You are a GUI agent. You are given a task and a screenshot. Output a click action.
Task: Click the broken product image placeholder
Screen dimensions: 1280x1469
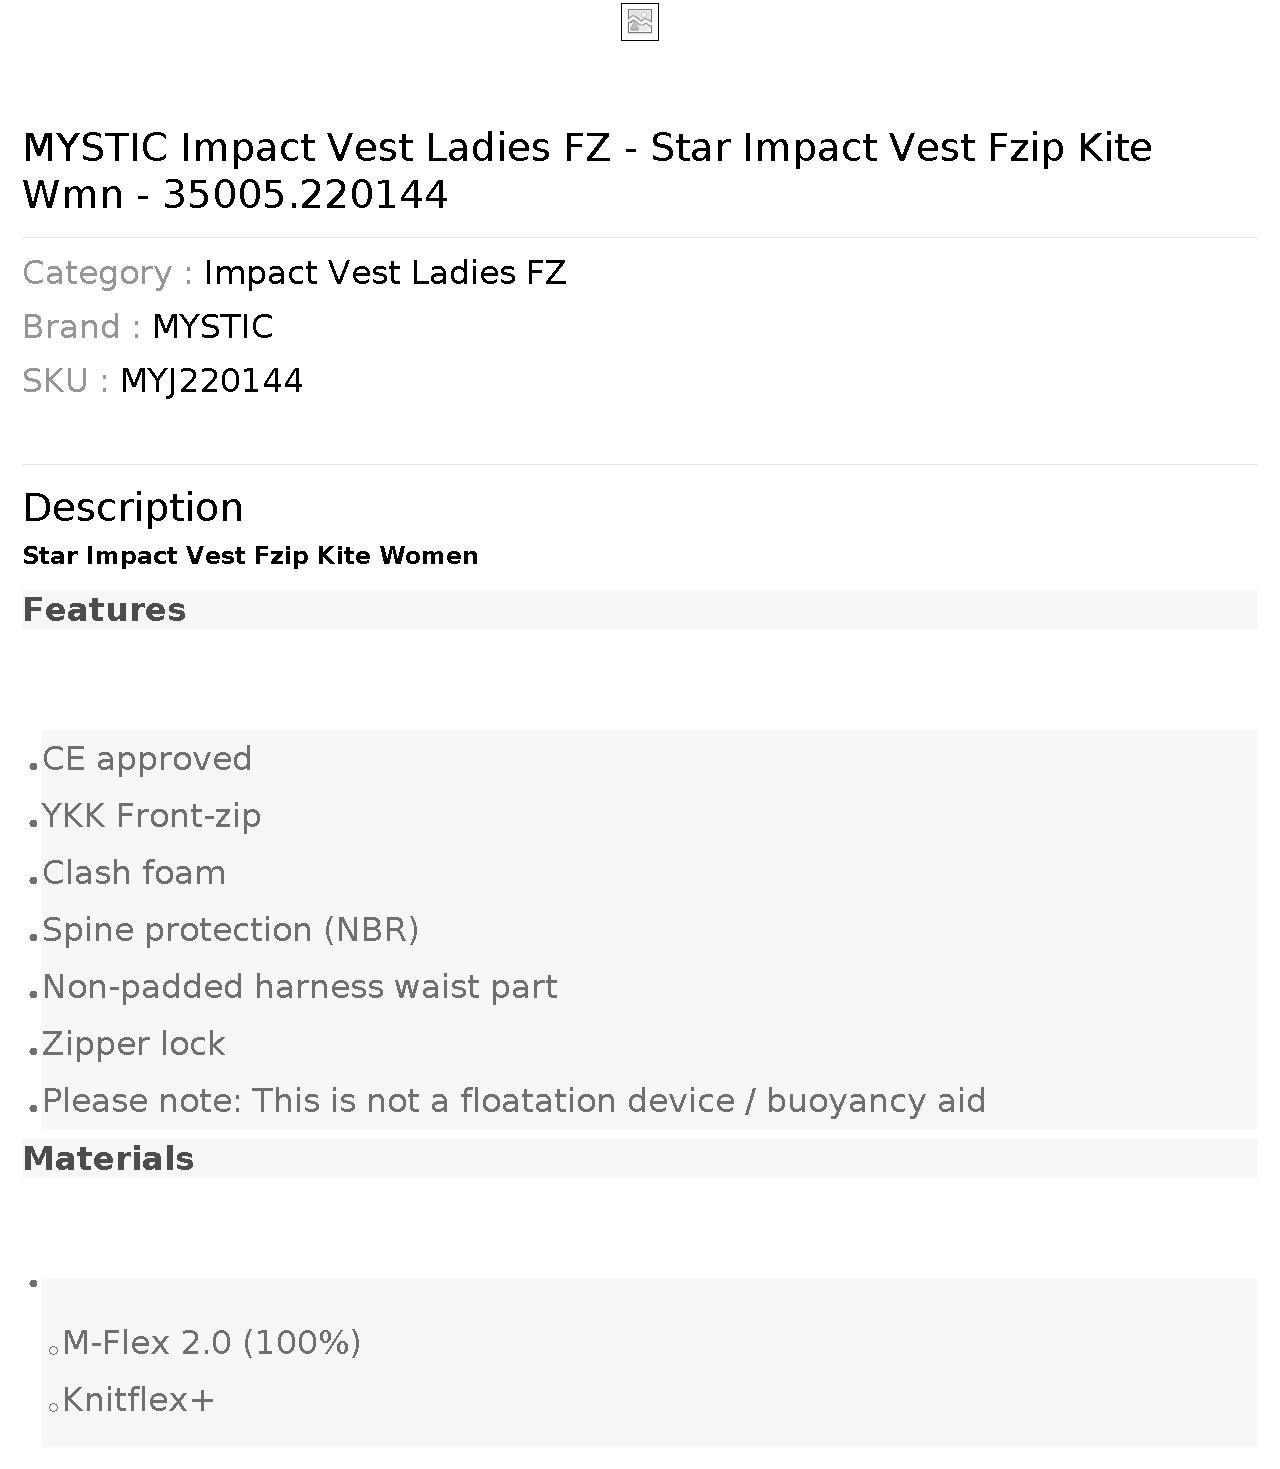point(640,22)
